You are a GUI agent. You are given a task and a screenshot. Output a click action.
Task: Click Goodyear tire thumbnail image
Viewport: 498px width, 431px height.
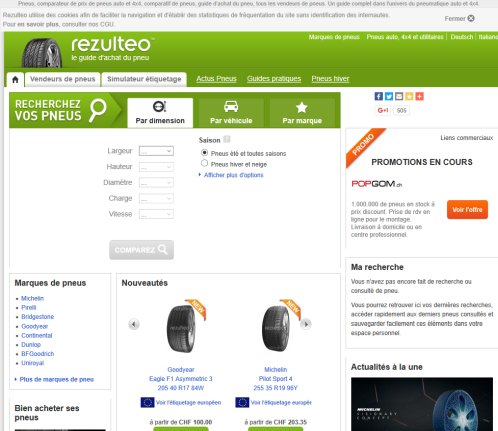coord(181,328)
